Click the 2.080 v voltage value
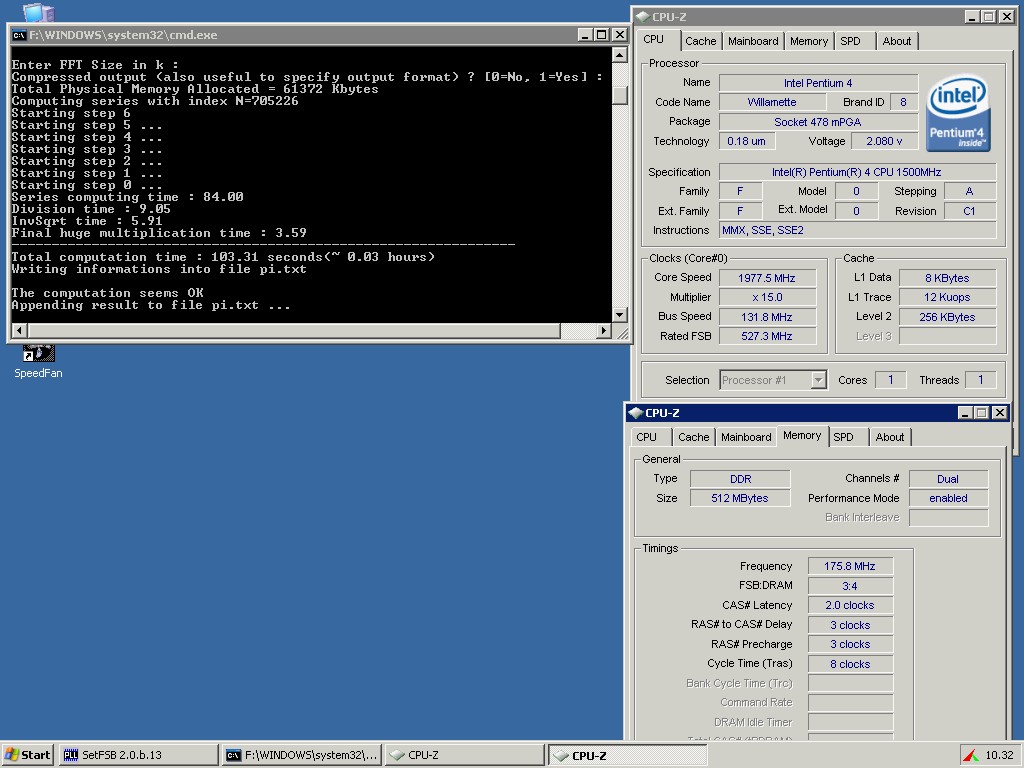 (884, 141)
